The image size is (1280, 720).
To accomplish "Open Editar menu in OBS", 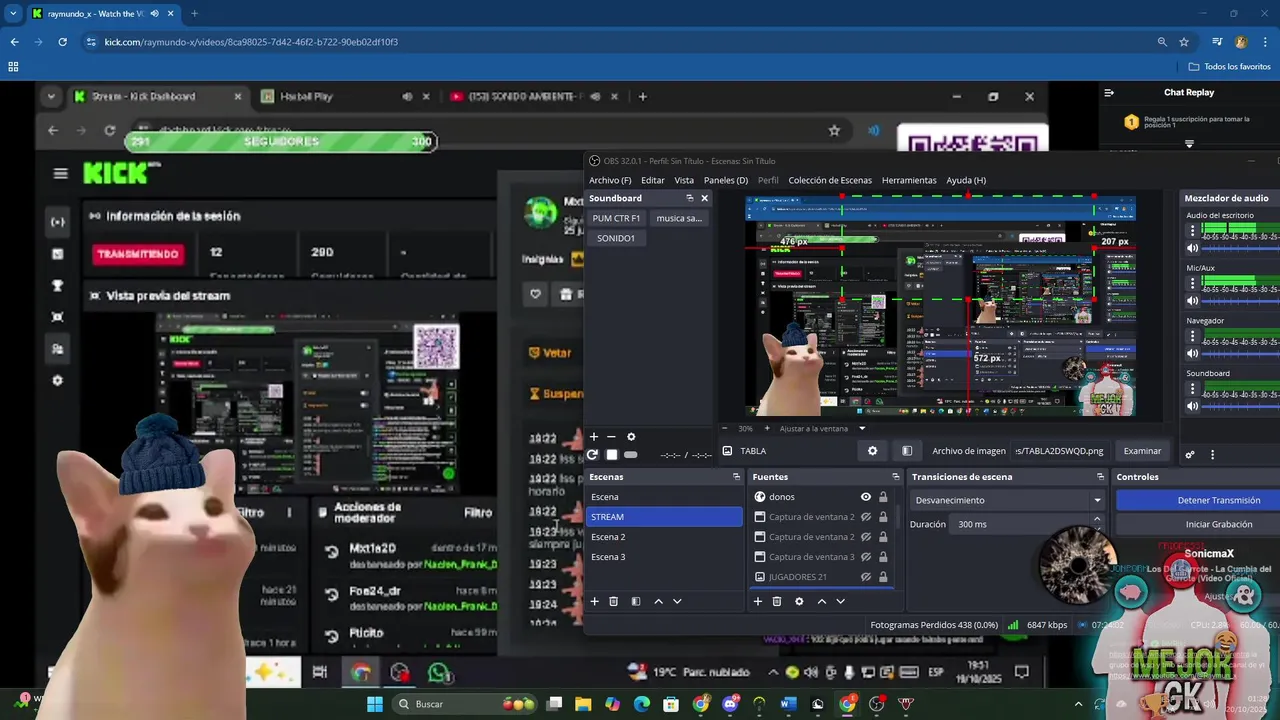I will (653, 181).
